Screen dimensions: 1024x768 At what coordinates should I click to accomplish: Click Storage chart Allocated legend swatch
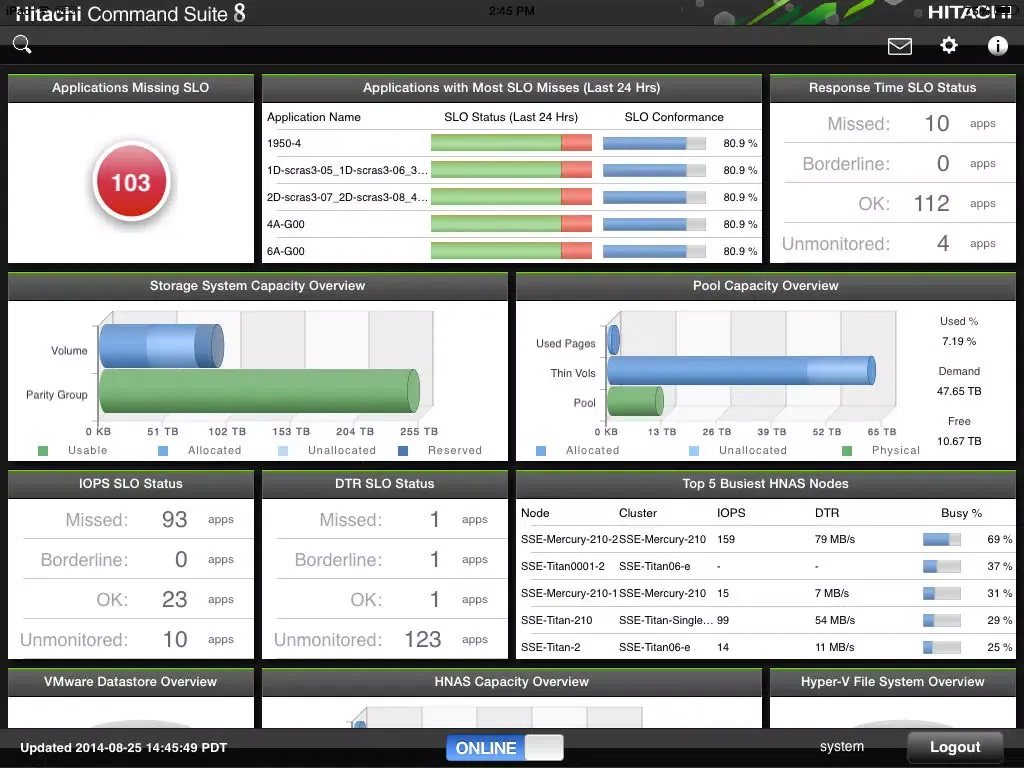point(163,451)
